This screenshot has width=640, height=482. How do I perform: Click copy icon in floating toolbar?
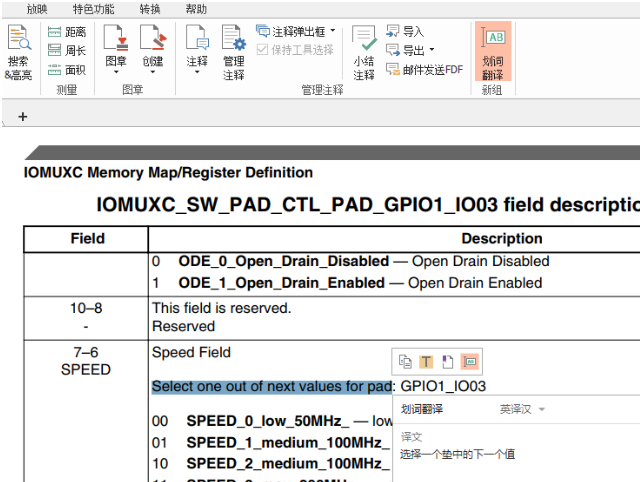click(x=405, y=362)
